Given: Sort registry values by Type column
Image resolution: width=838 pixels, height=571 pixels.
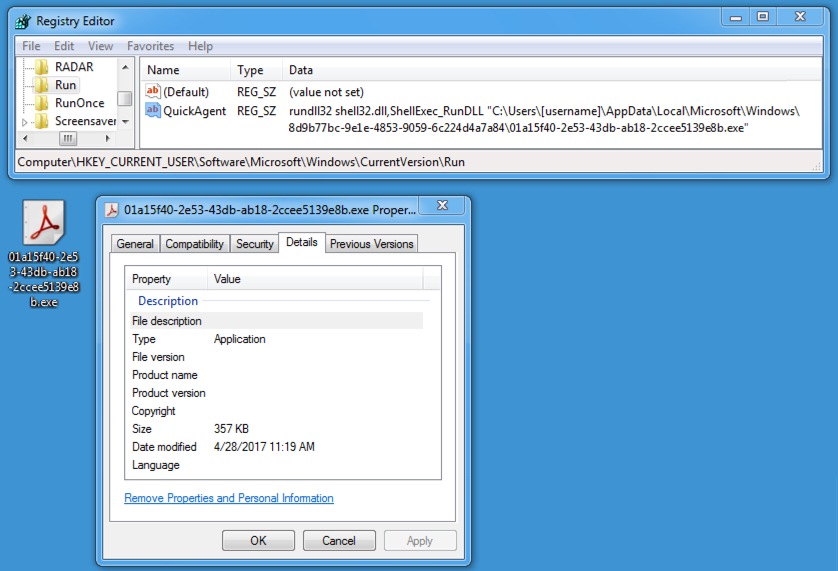Looking at the screenshot, I should click(257, 70).
